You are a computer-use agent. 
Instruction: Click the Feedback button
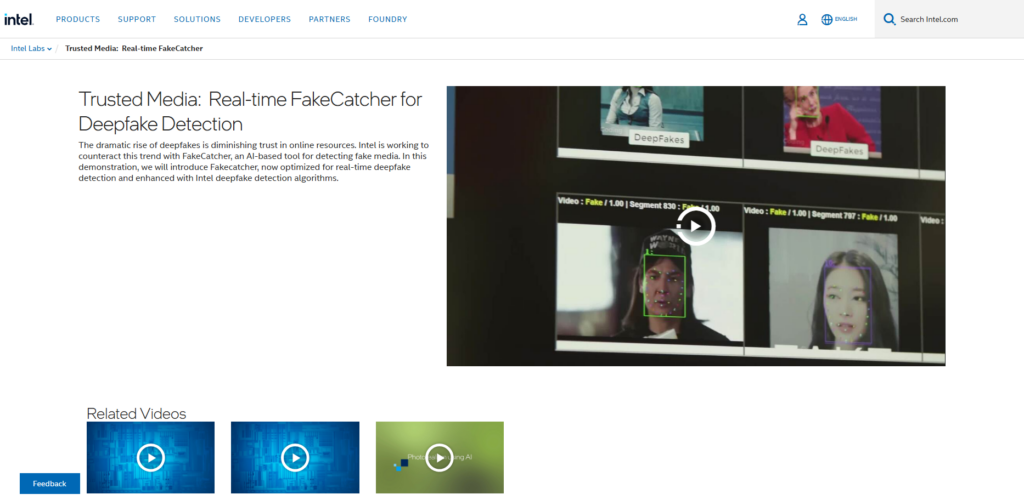(x=50, y=484)
